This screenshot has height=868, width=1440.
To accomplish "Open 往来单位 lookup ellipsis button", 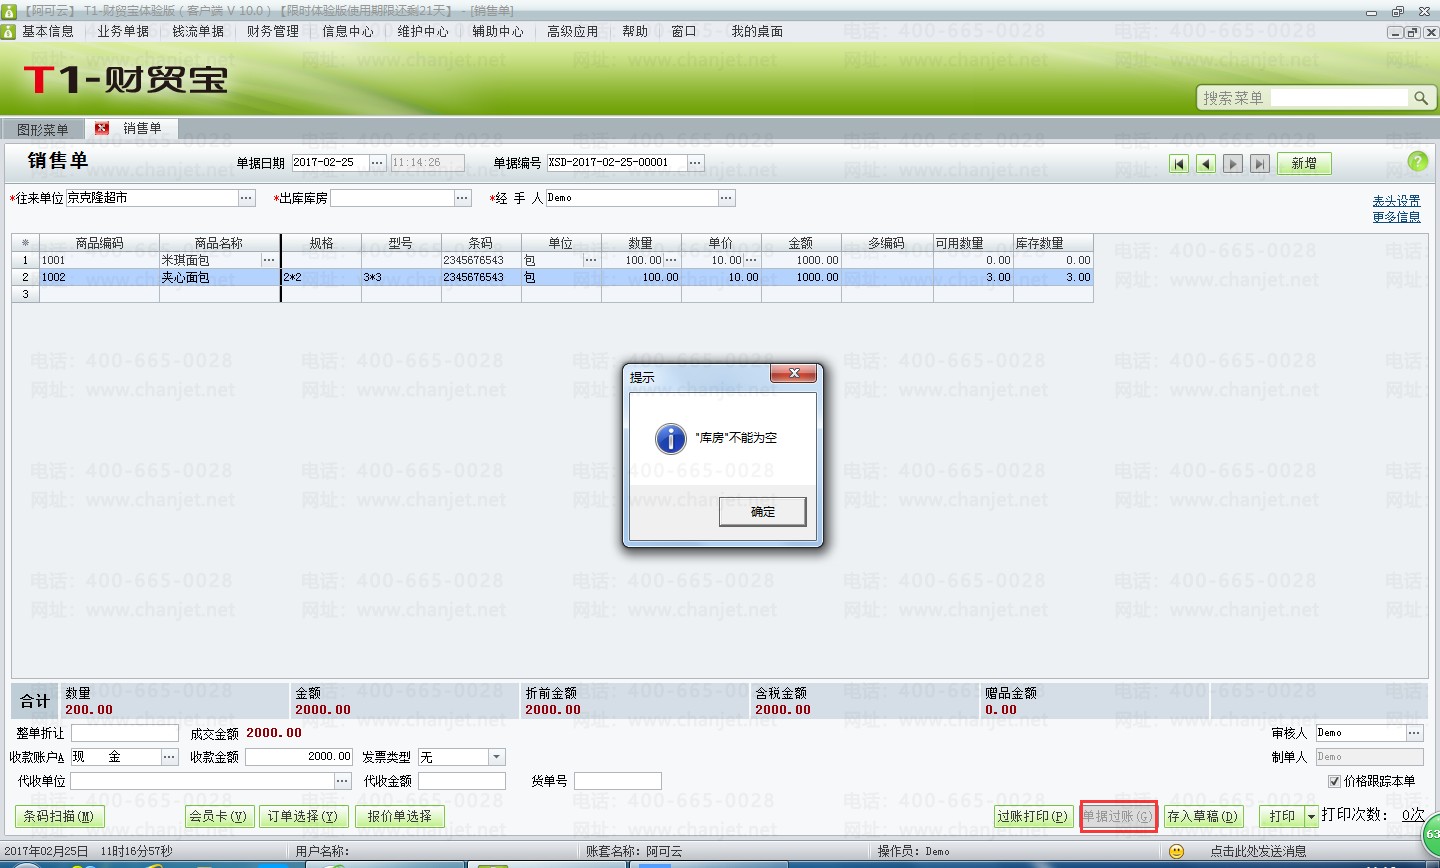I will [247, 198].
